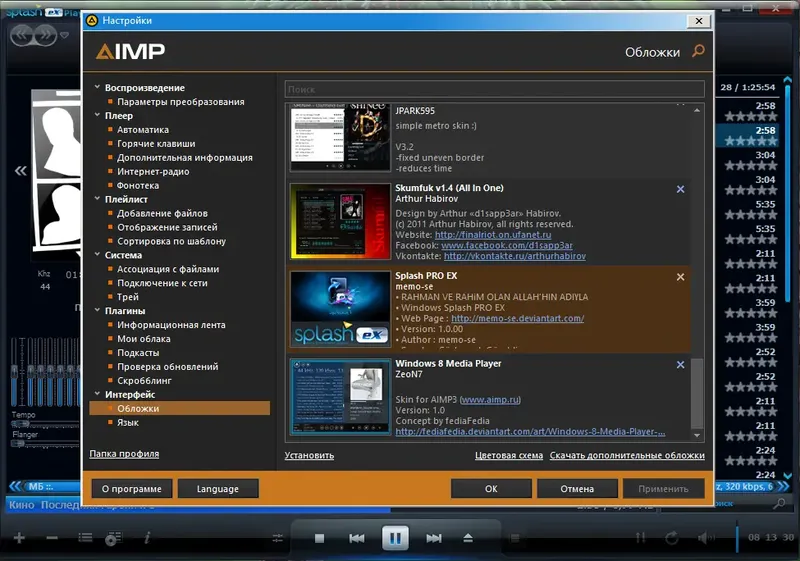Click the Установить link
The image size is (800, 561).
click(x=309, y=455)
